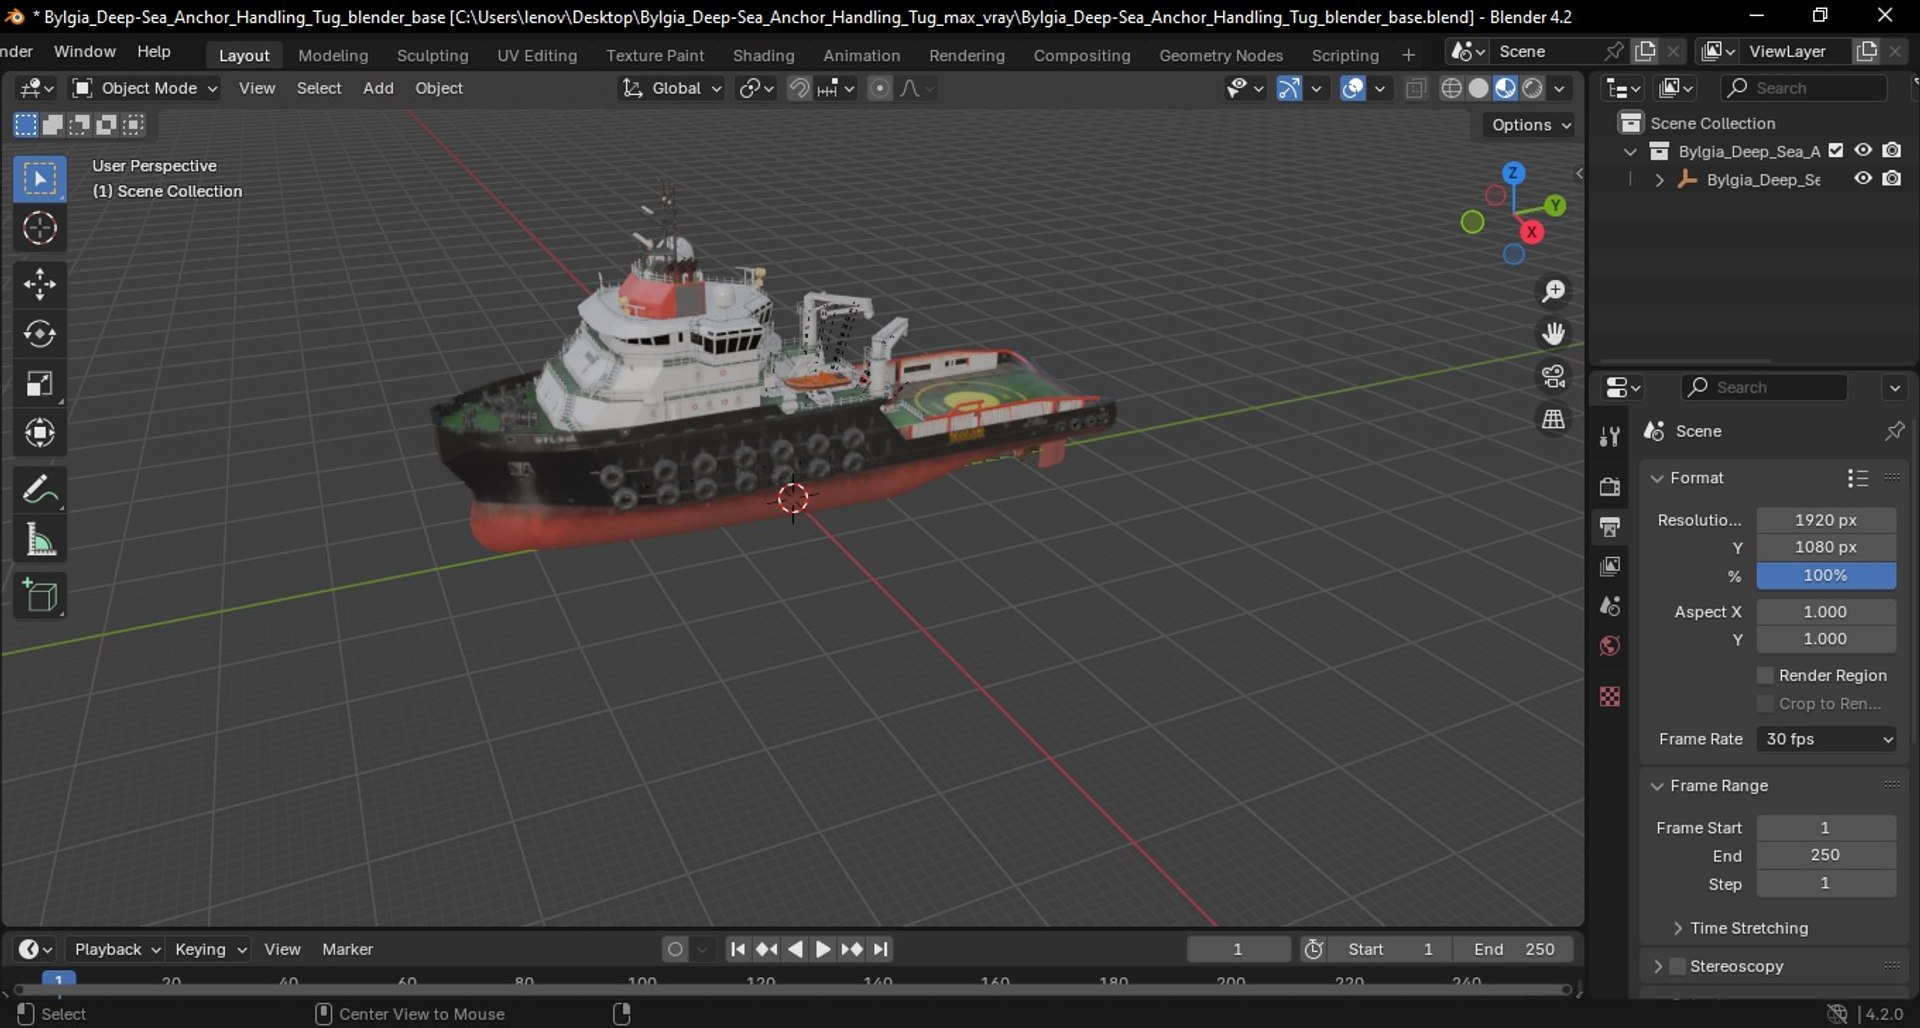Activate the Cursor tool
Viewport: 1920px width, 1028px height.
click(x=40, y=228)
